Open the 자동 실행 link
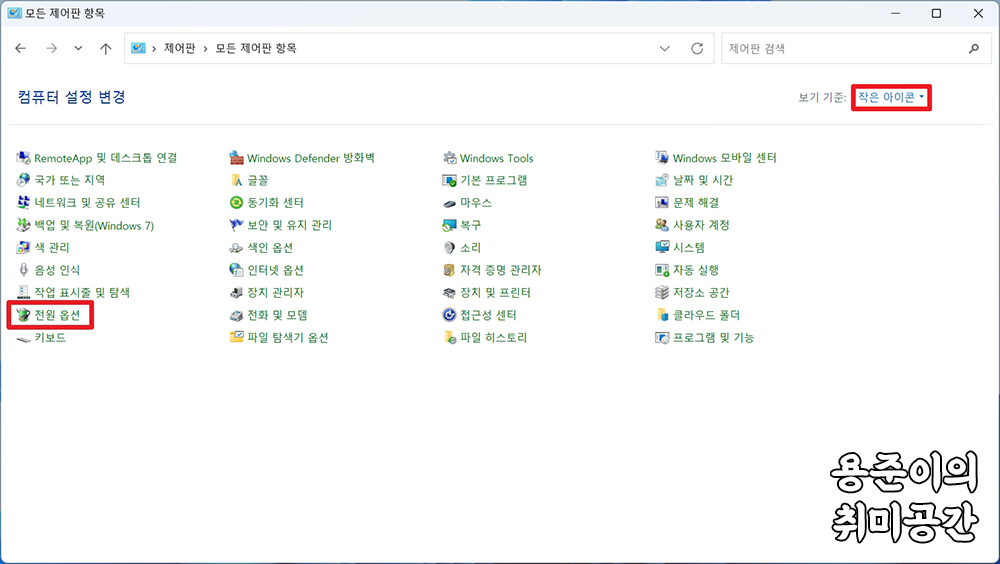 tap(696, 270)
